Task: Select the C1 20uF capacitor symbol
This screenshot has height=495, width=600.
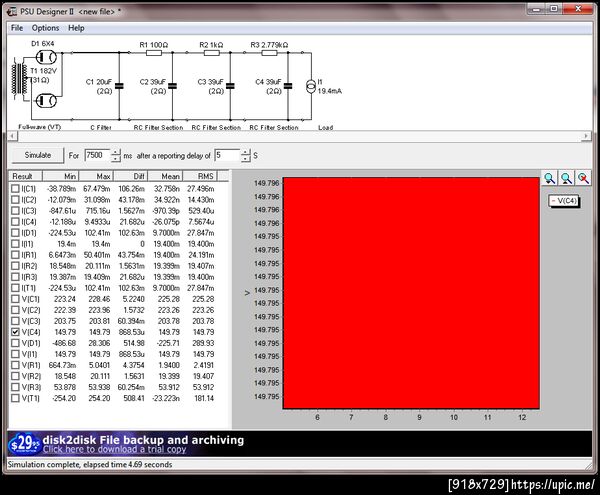Action: click(119, 86)
